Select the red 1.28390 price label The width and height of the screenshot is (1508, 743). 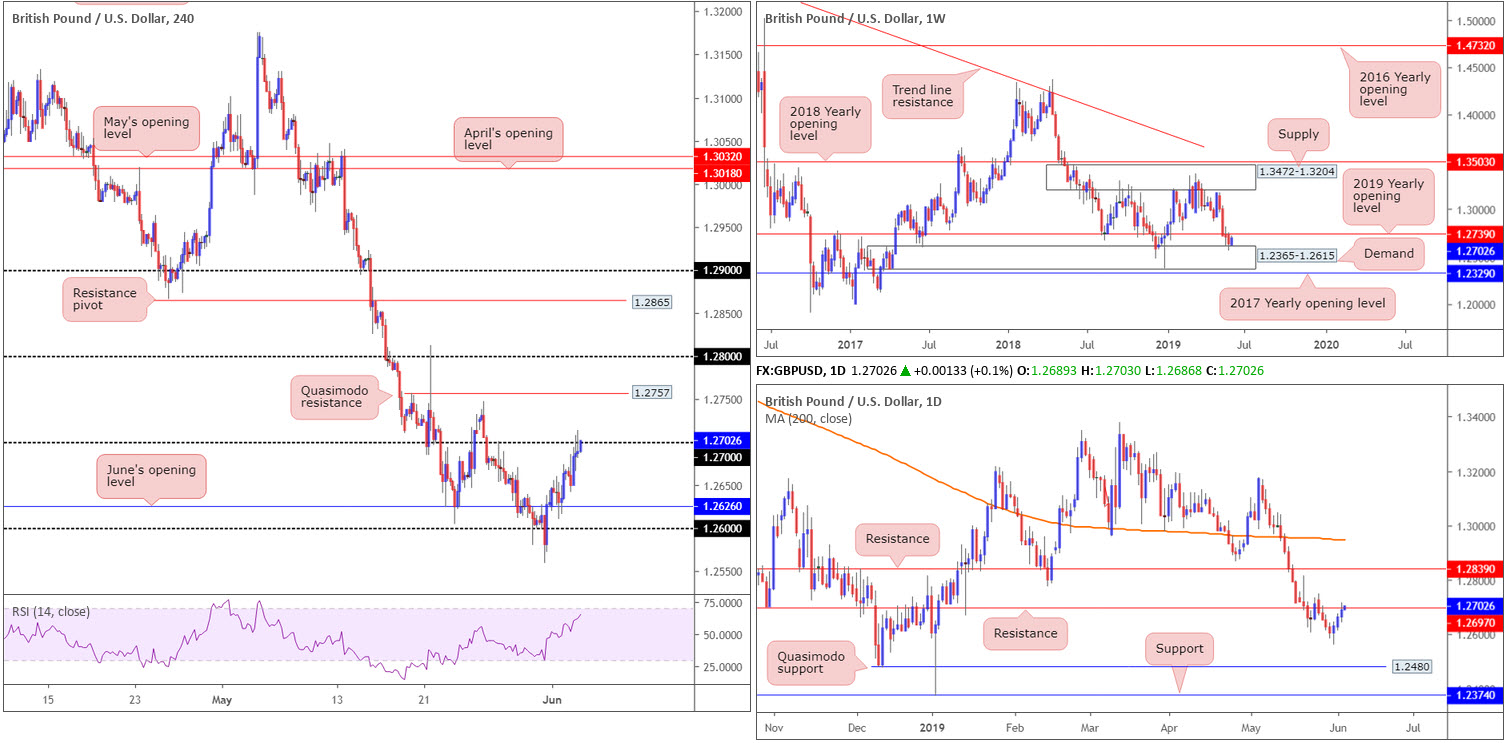[1475, 568]
